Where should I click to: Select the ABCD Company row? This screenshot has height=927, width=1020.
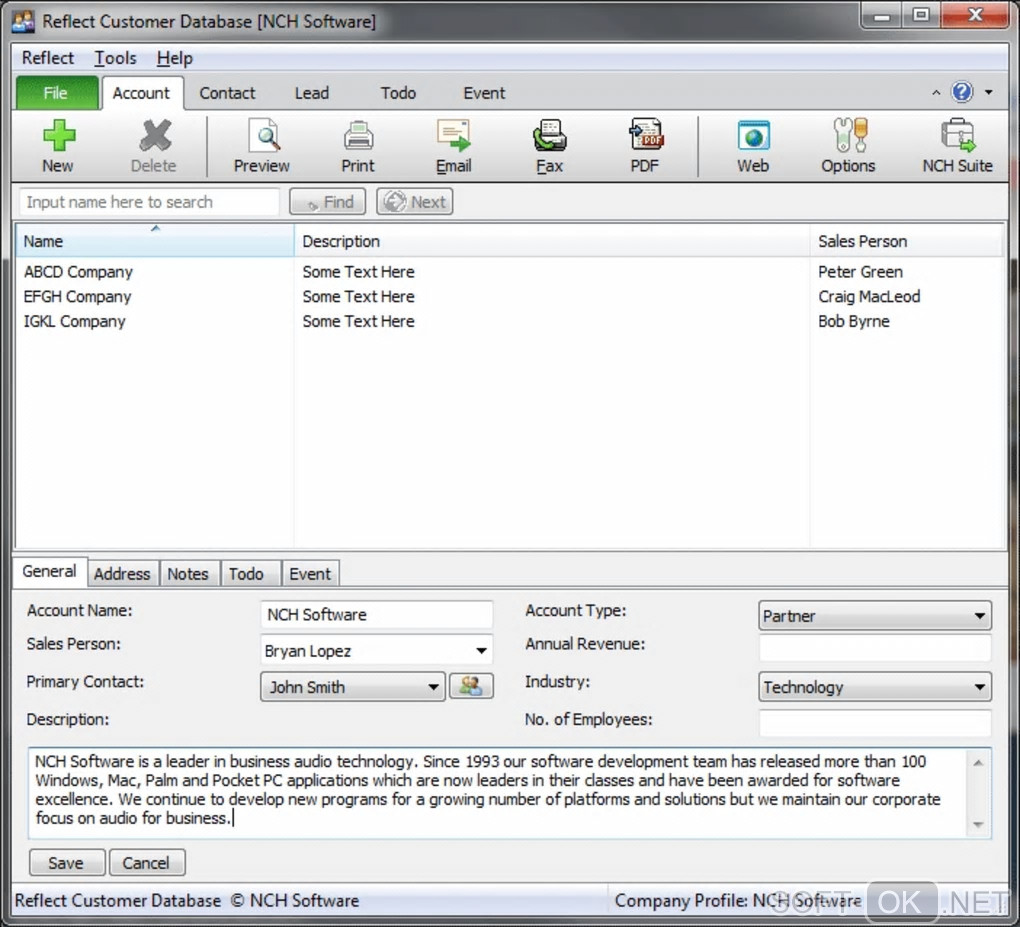click(509, 271)
